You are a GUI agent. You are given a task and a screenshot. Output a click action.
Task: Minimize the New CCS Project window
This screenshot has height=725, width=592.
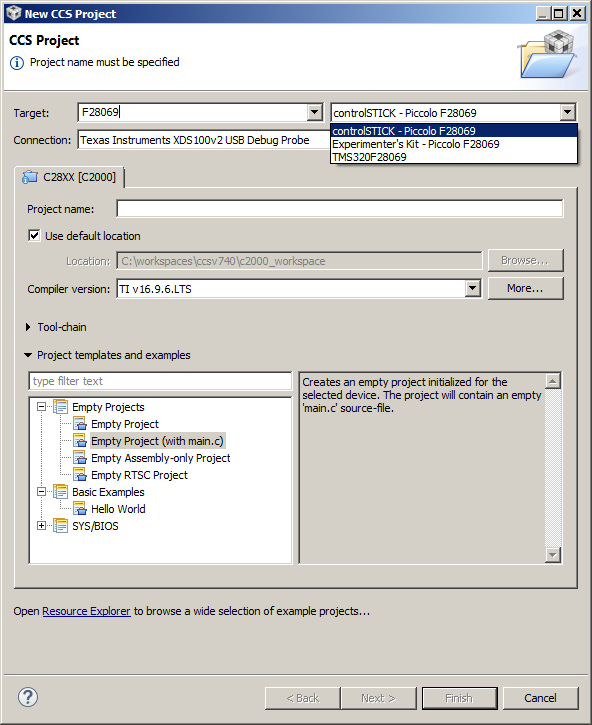544,13
